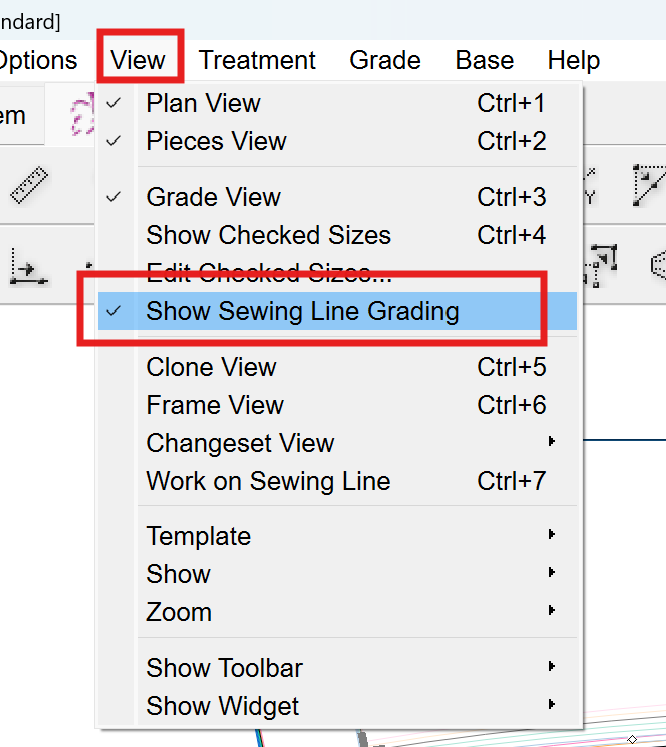Open the Template submenu

click(198, 536)
